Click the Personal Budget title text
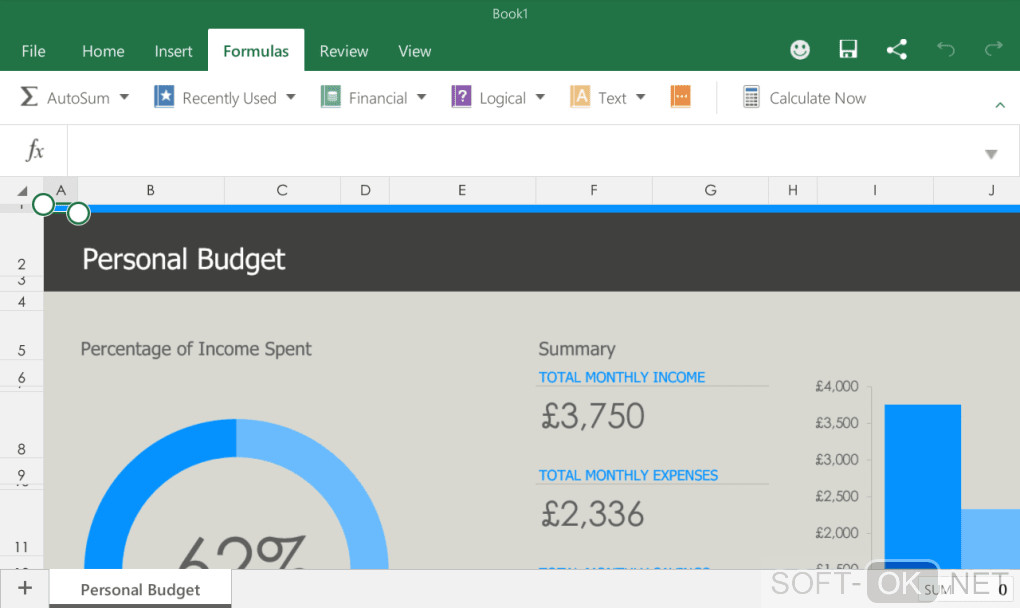The image size is (1020, 608). click(x=183, y=259)
